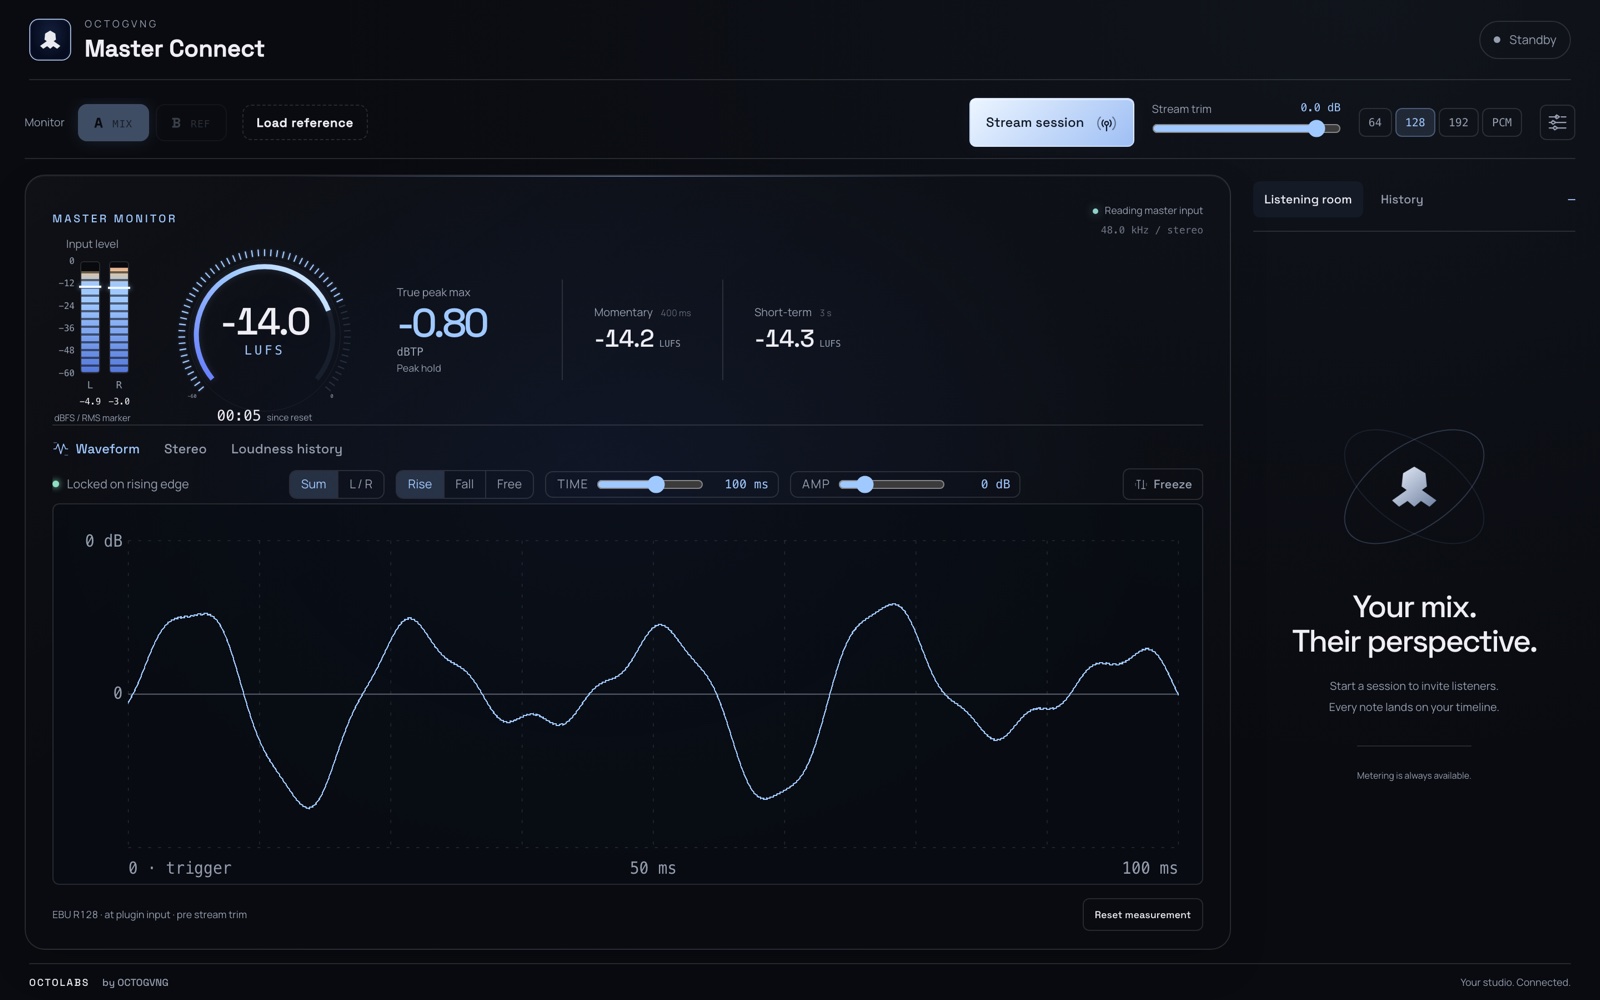Switch monitor to A Mix
This screenshot has height=1000, width=1600.
[113, 123]
